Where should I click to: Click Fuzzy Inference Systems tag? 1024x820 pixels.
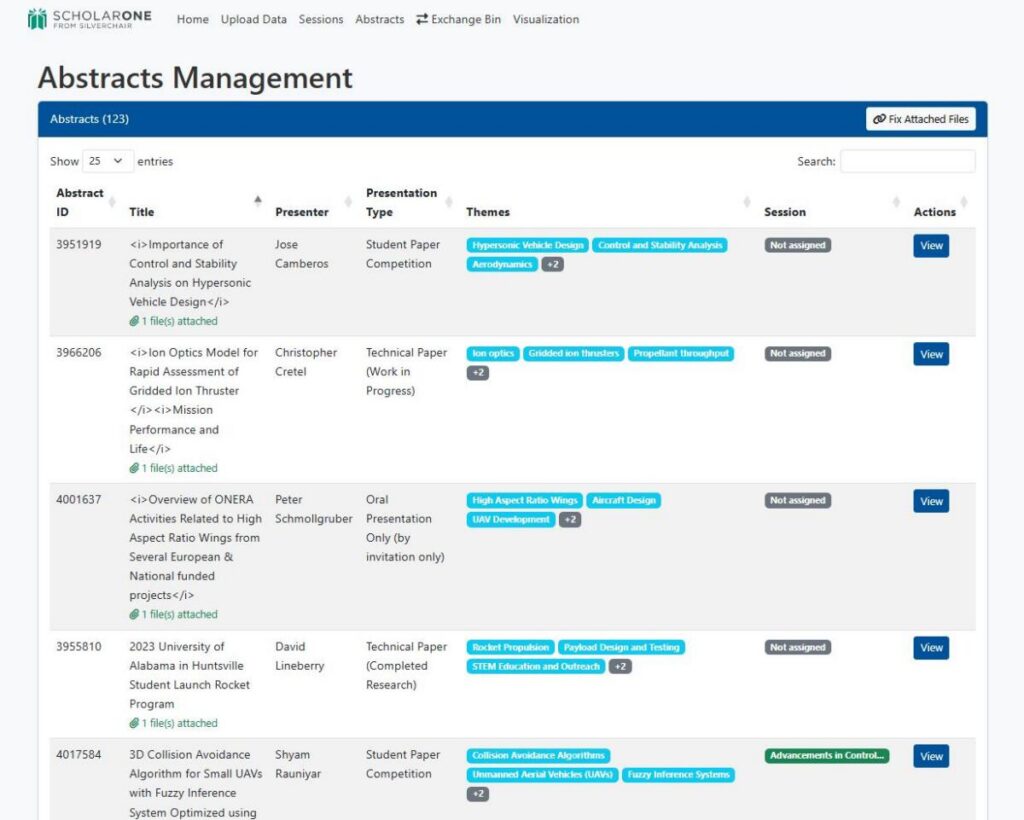pos(679,775)
